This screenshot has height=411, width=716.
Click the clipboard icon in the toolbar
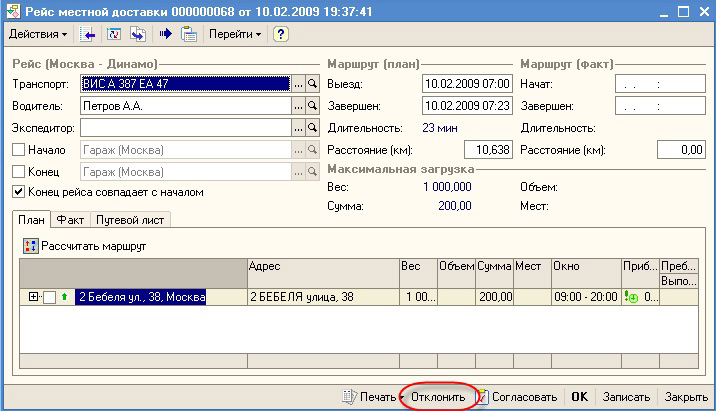click(x=187, y=35)
